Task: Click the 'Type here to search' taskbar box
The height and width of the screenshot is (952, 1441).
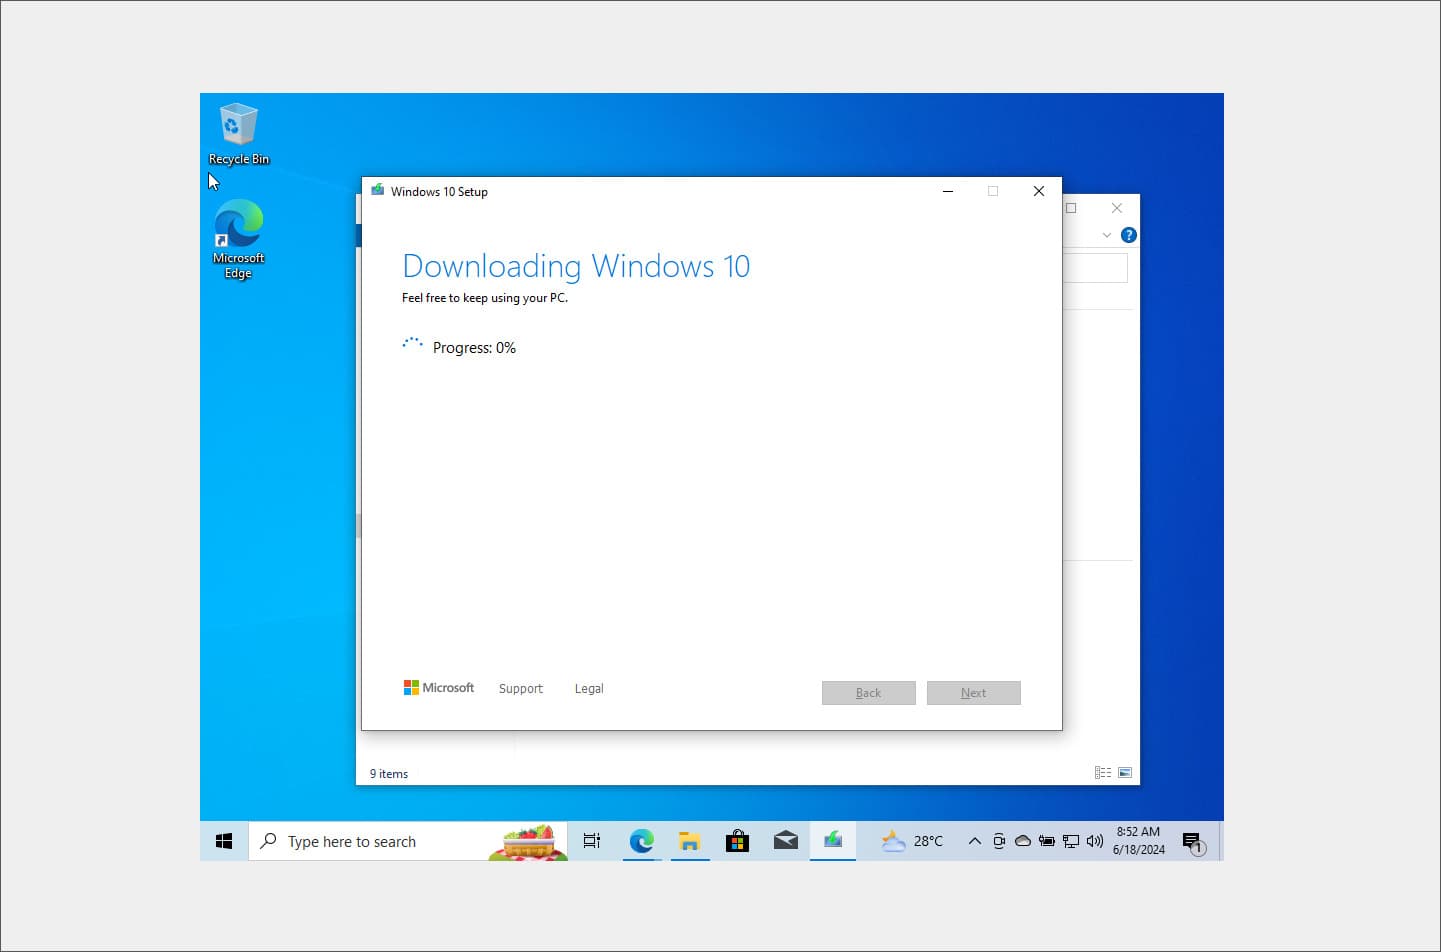Action: (x=408, y=841)
